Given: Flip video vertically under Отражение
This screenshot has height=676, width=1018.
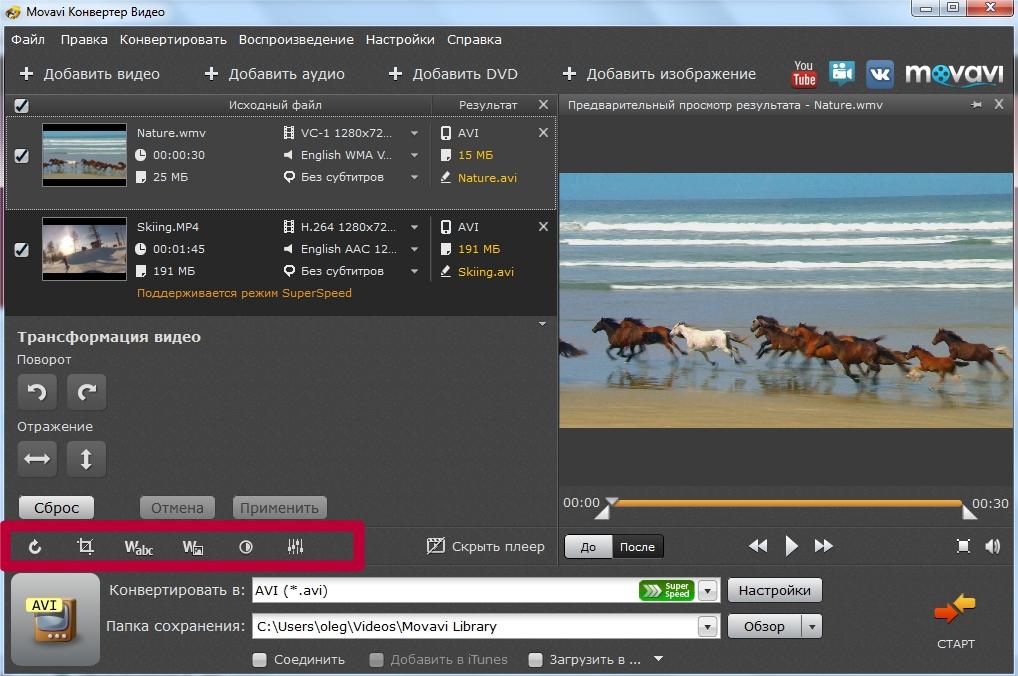Looking at the screenshot, I should [x=86, y=459].
